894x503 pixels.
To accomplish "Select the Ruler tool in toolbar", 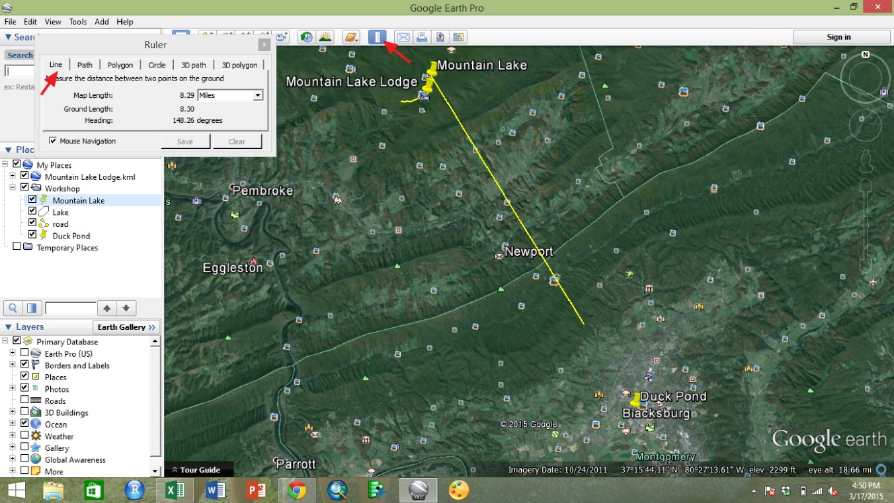I will 377,37.
